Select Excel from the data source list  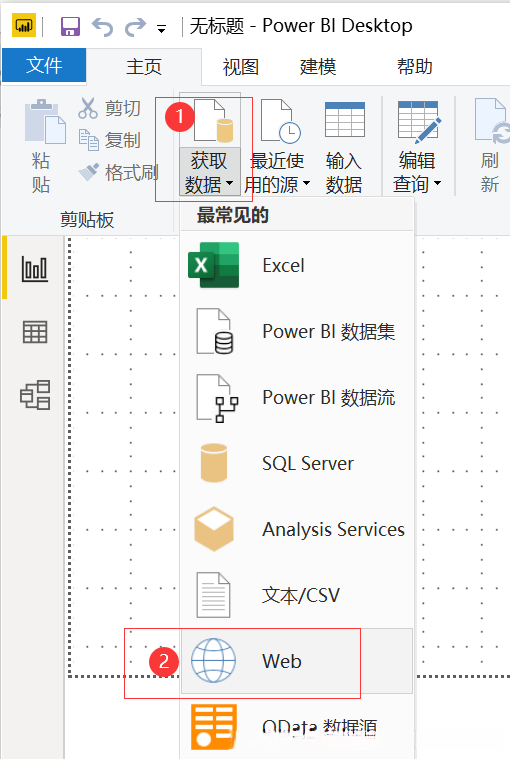pyautogui.click(x=297, y=265)
